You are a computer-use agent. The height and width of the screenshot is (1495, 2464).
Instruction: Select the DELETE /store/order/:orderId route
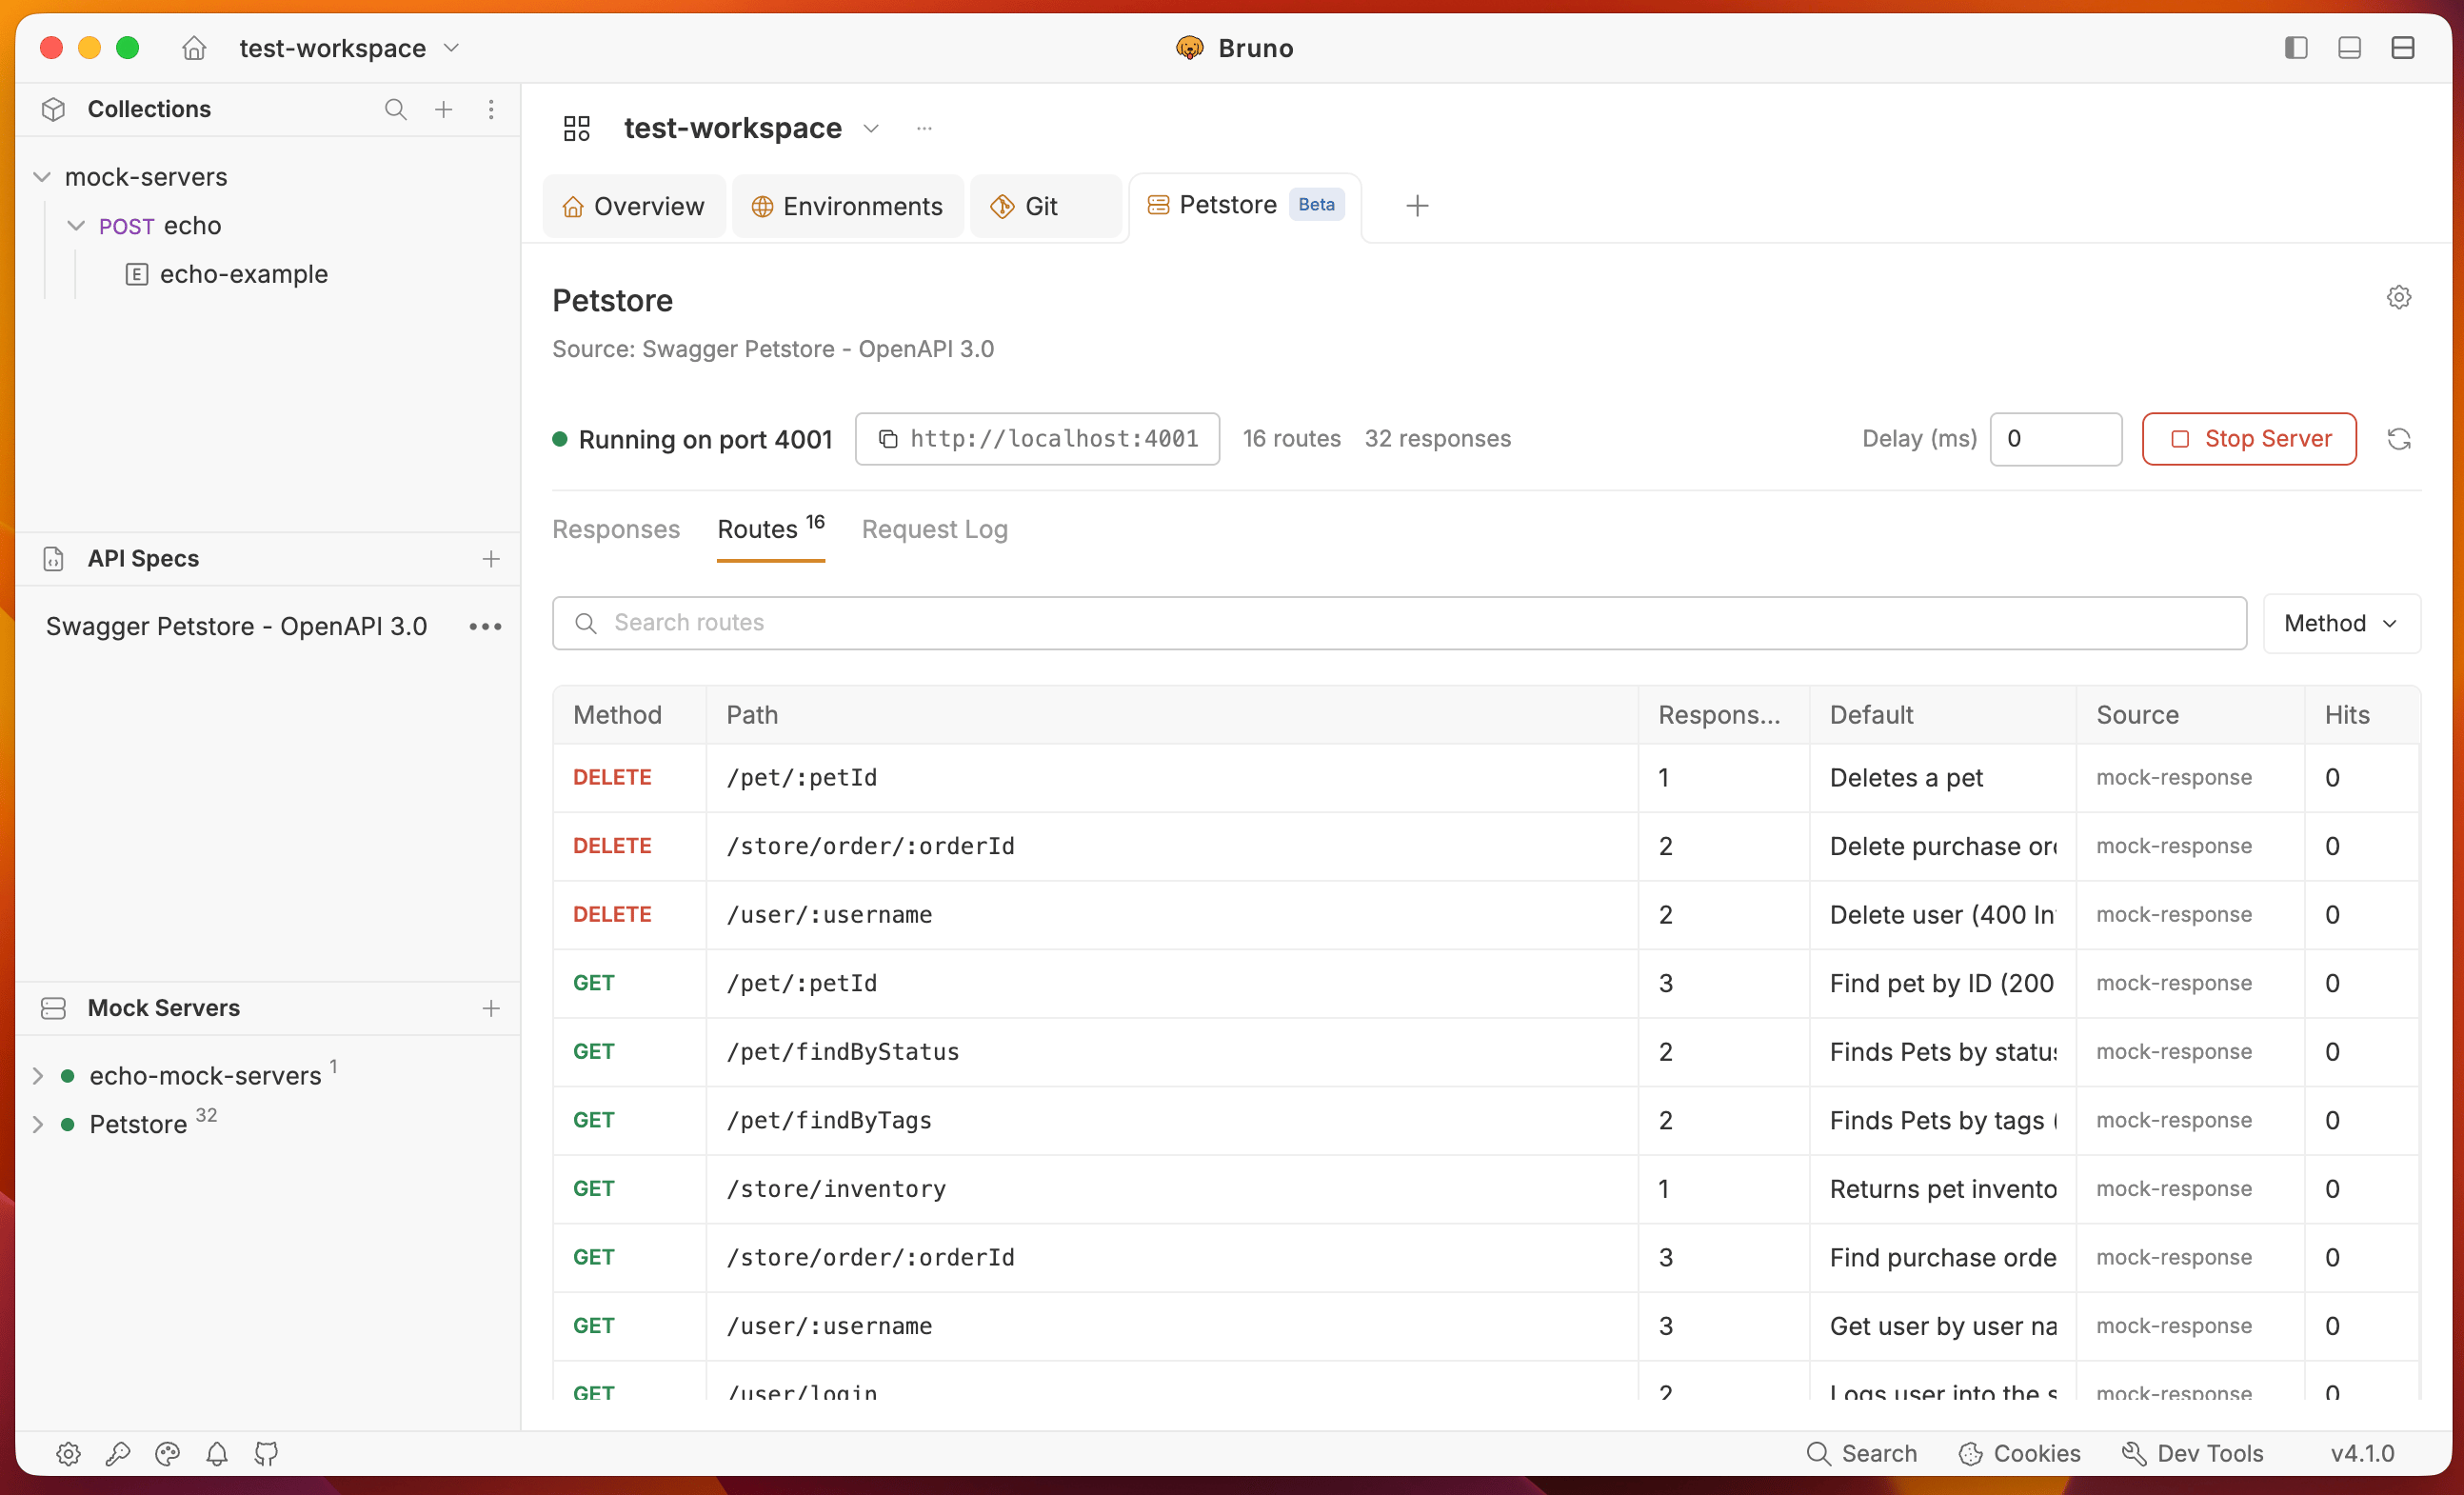coord(1486,846)
